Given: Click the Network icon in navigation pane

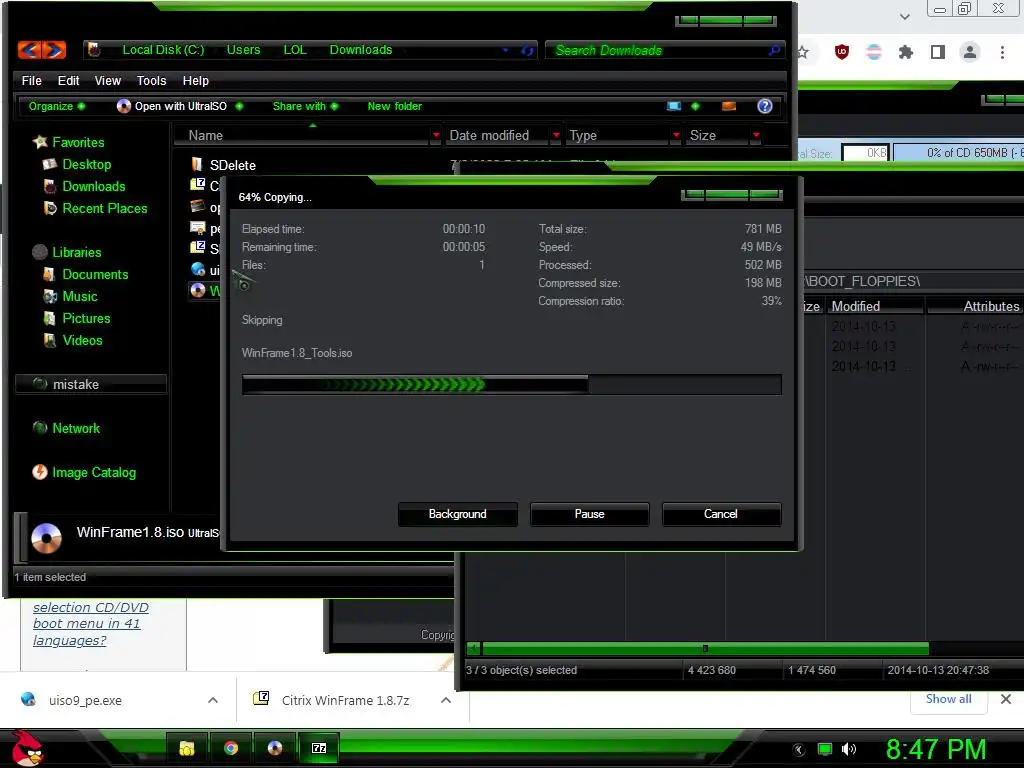Looking at the screenshot, I should (x=40, y=428).
